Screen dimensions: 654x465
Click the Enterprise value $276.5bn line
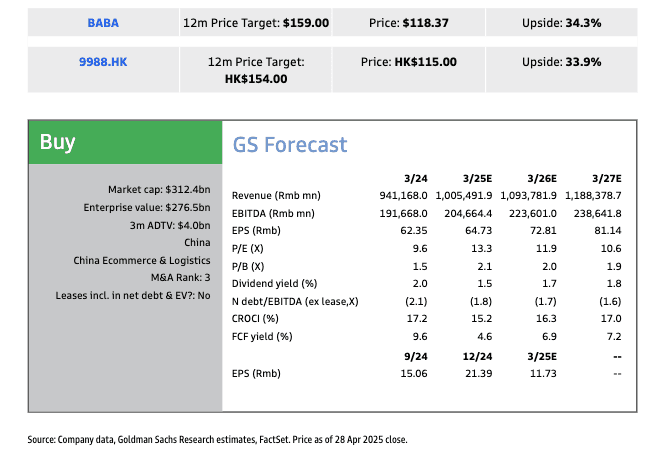tap(147, 207)
